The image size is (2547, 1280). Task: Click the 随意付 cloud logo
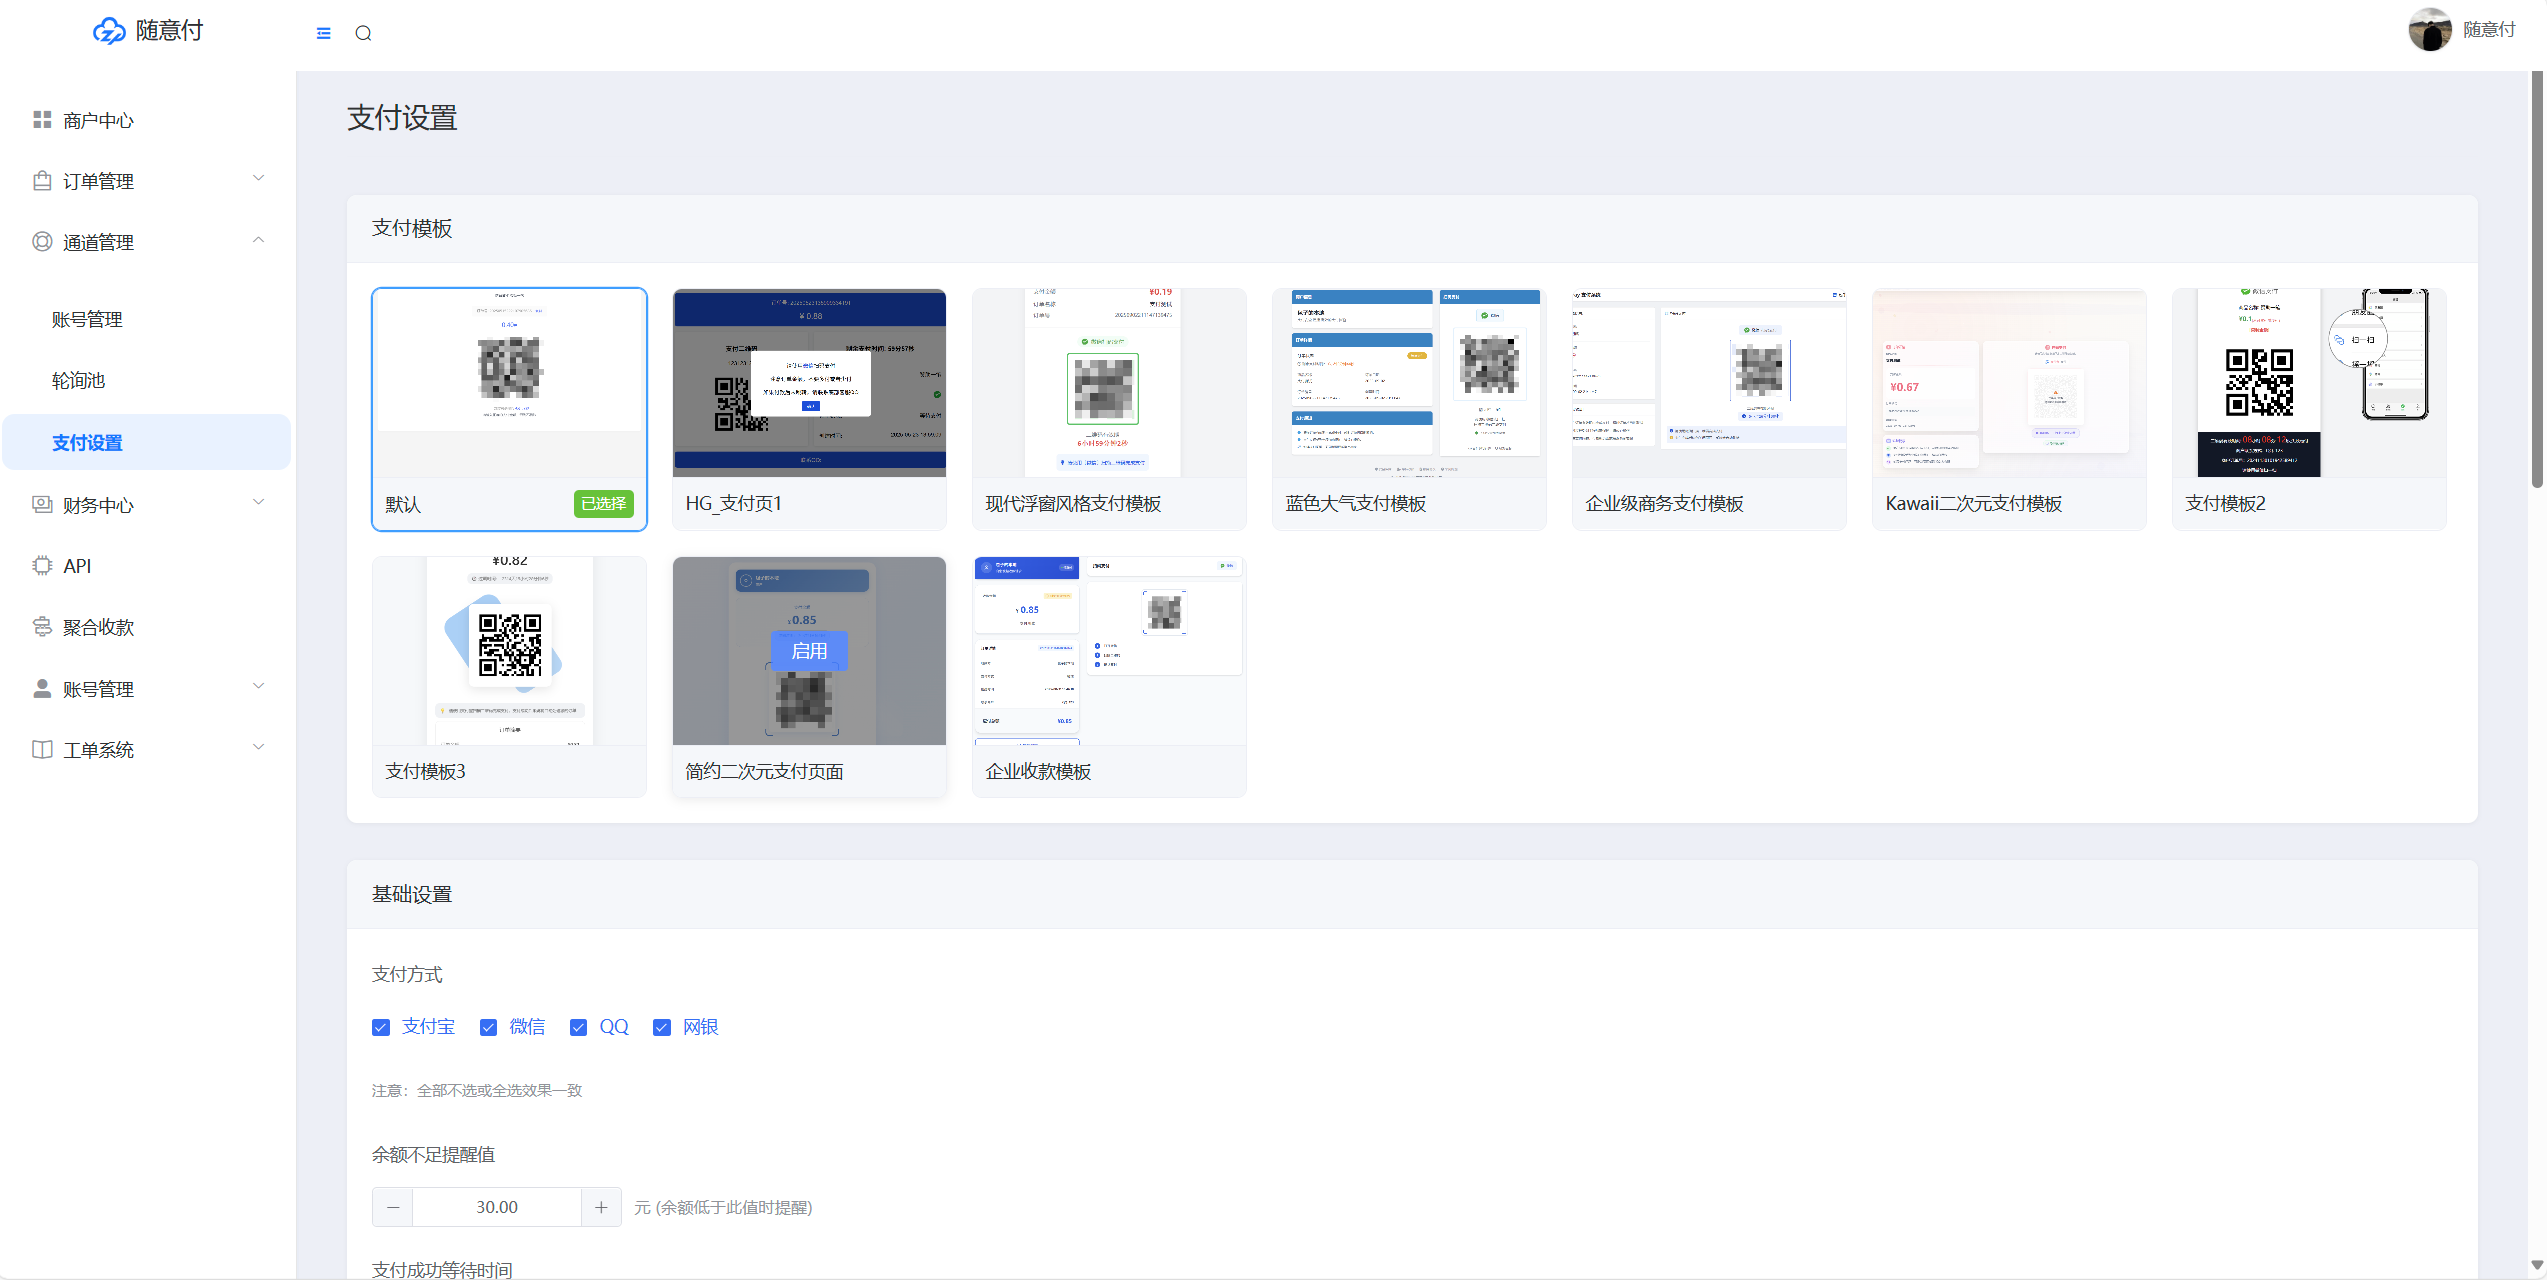(109, 31)
